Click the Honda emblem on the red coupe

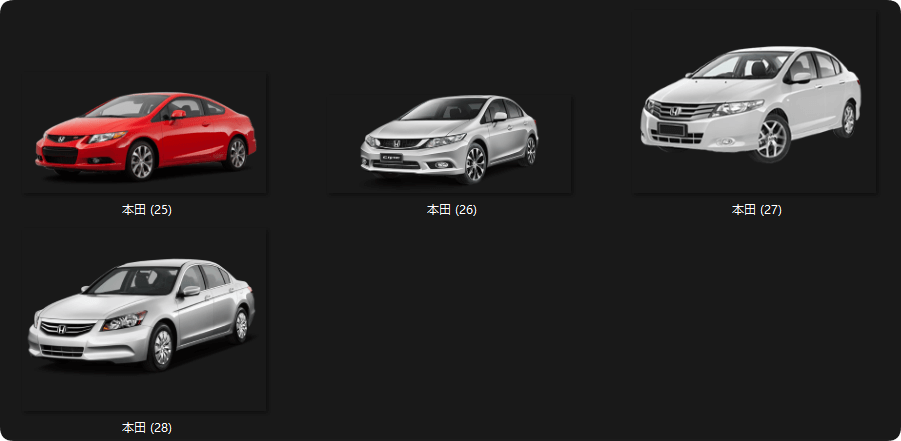coord(60,140)
